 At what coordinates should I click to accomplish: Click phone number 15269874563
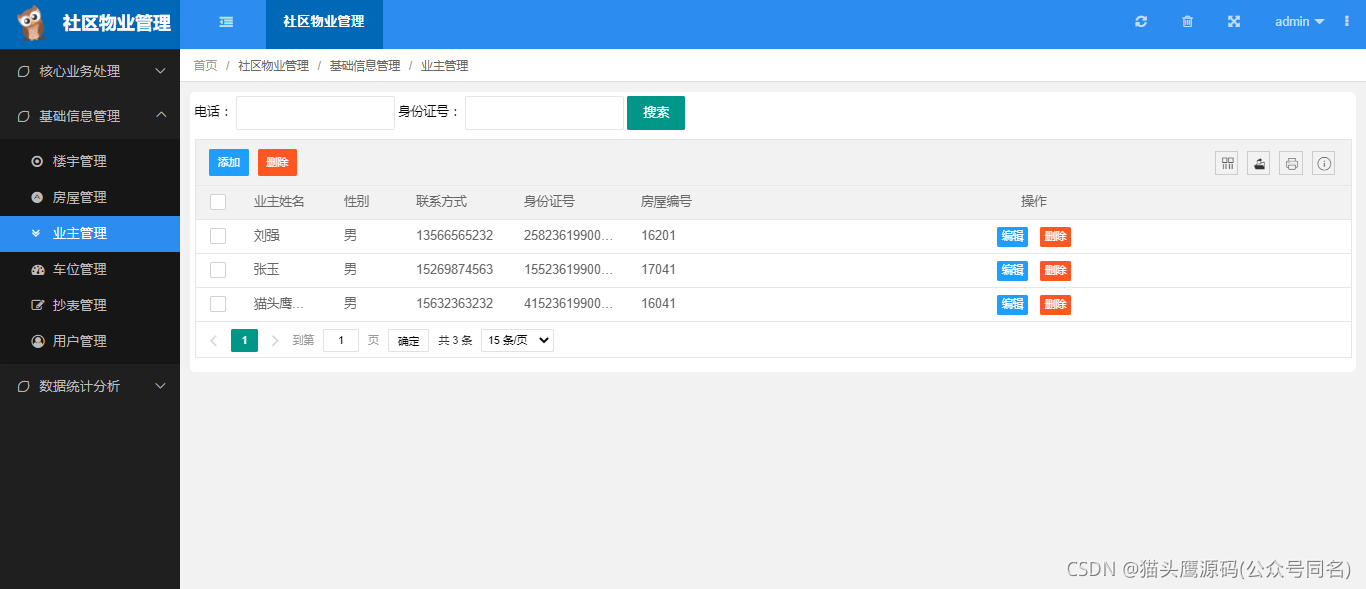455,270
